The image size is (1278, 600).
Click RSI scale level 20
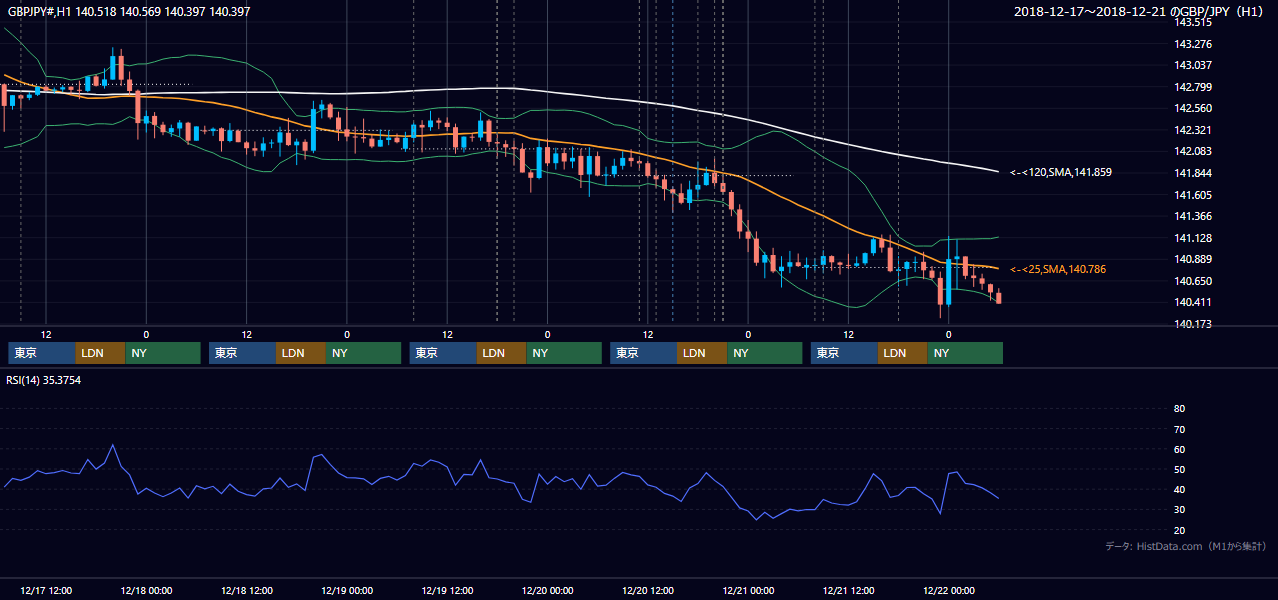1179,530
